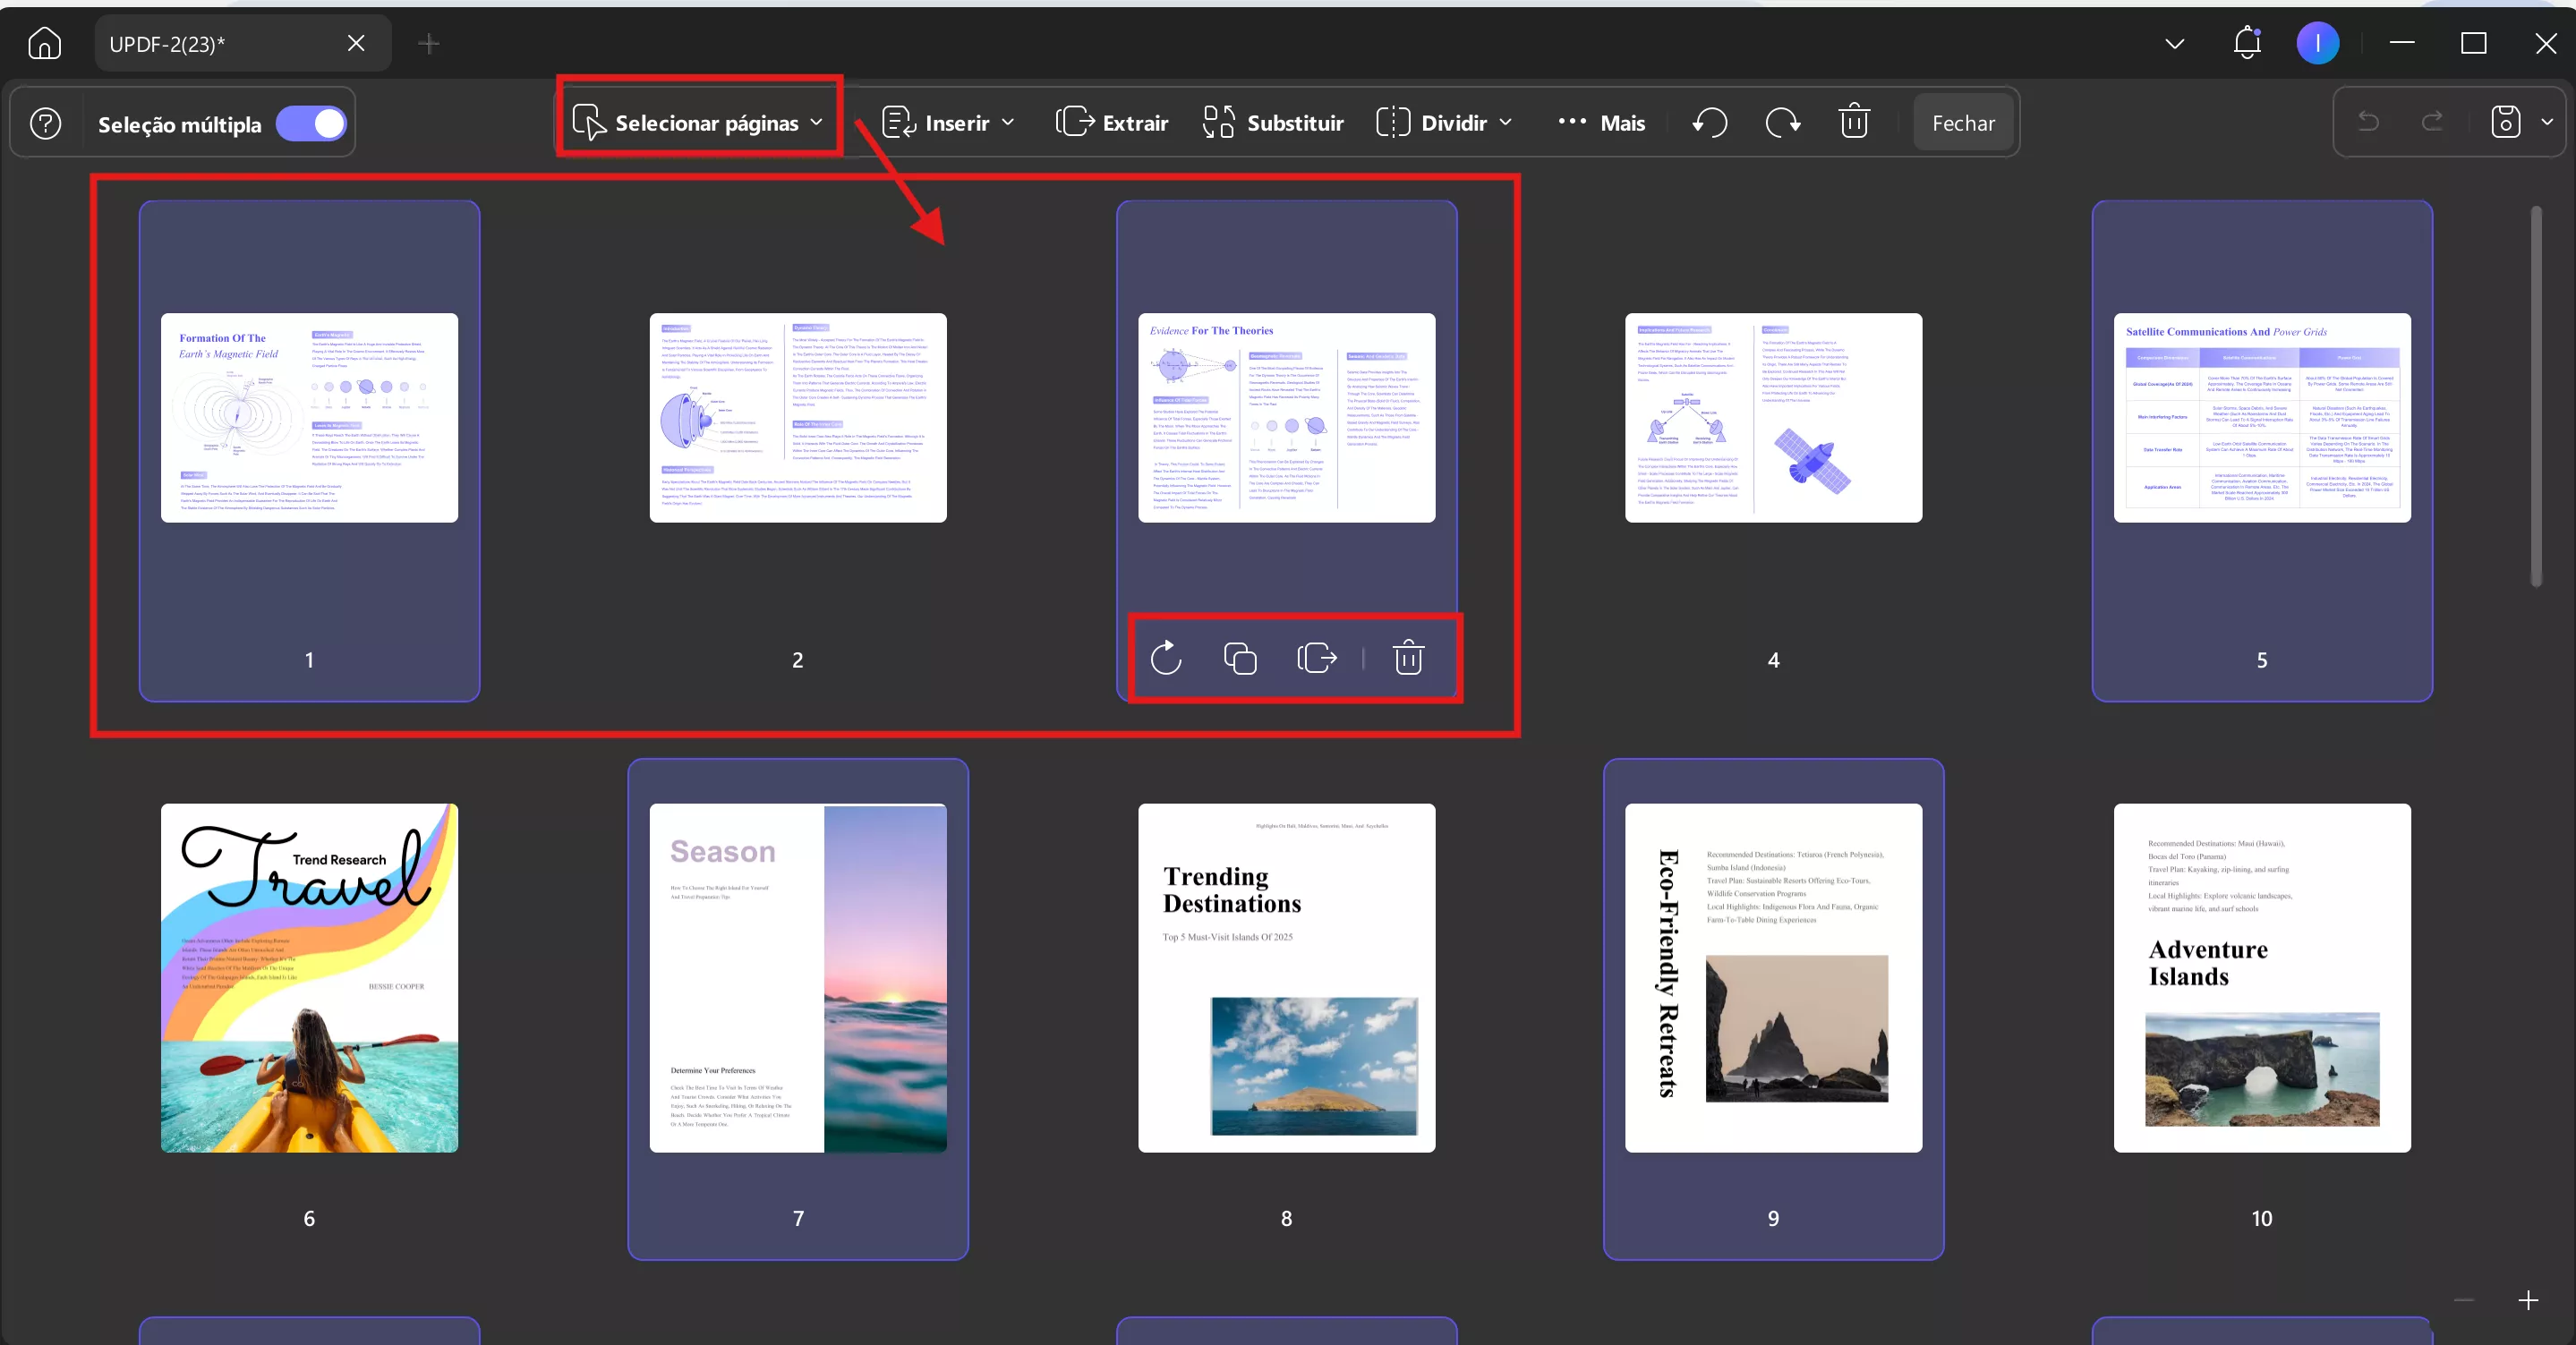The image size is (2576, 1345).
Task: Turn off the Seleção múltipla switch
Action: [x=312, y=124]
